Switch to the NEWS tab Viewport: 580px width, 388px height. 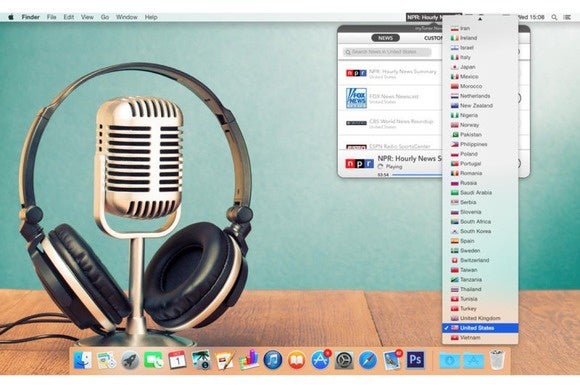[385, 38]
